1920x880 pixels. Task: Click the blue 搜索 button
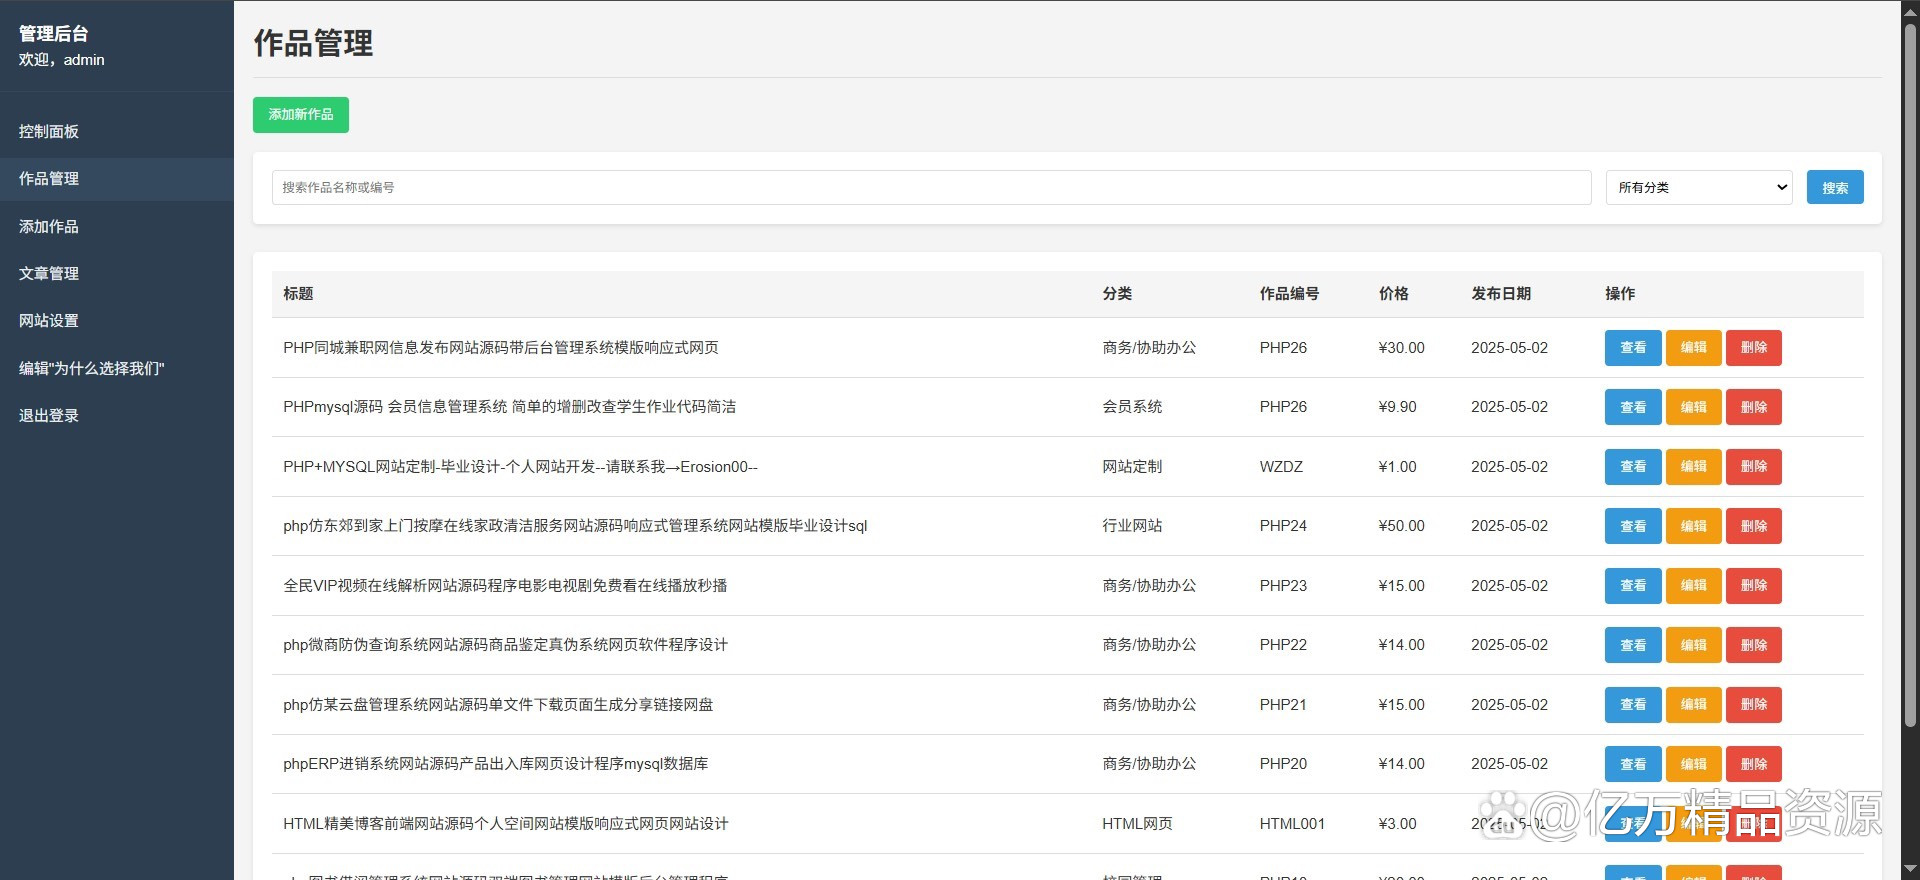(x=1834, y=187)
